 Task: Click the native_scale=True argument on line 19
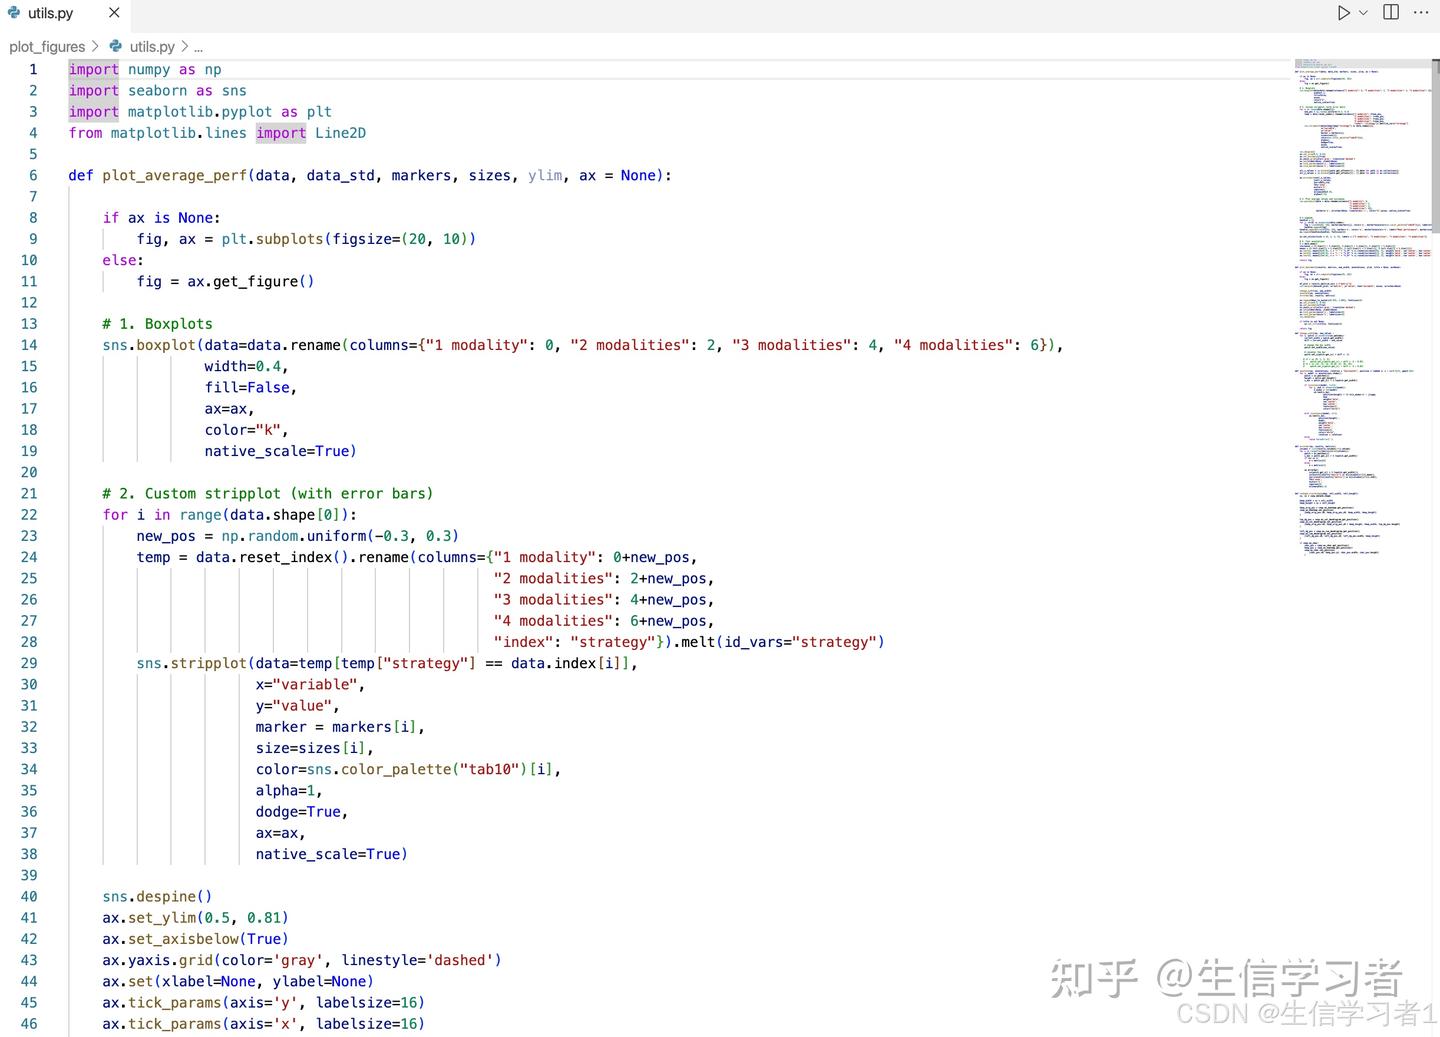pyautogui.click(x=280, y=451)
